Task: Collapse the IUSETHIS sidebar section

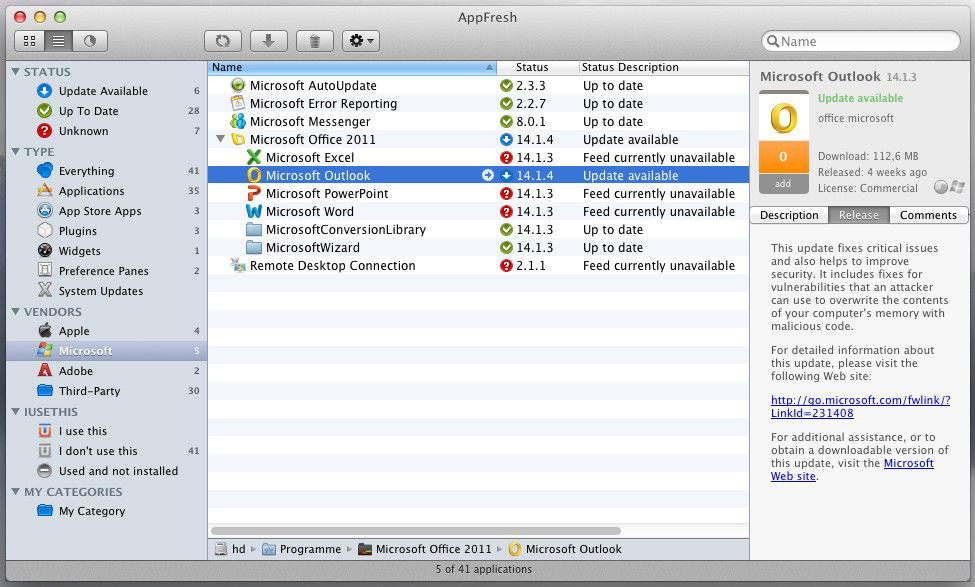Action: pyautogui.click(x=16, y=412)
